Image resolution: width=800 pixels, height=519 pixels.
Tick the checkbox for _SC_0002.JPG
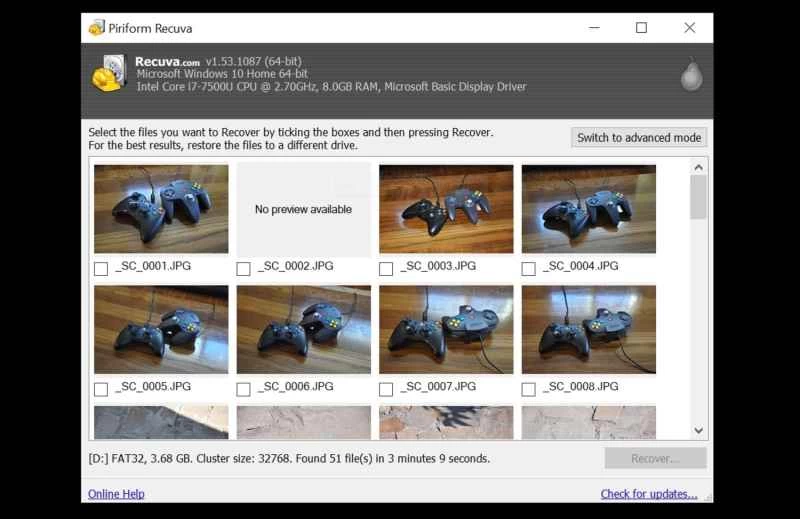(x=244, y=268)
